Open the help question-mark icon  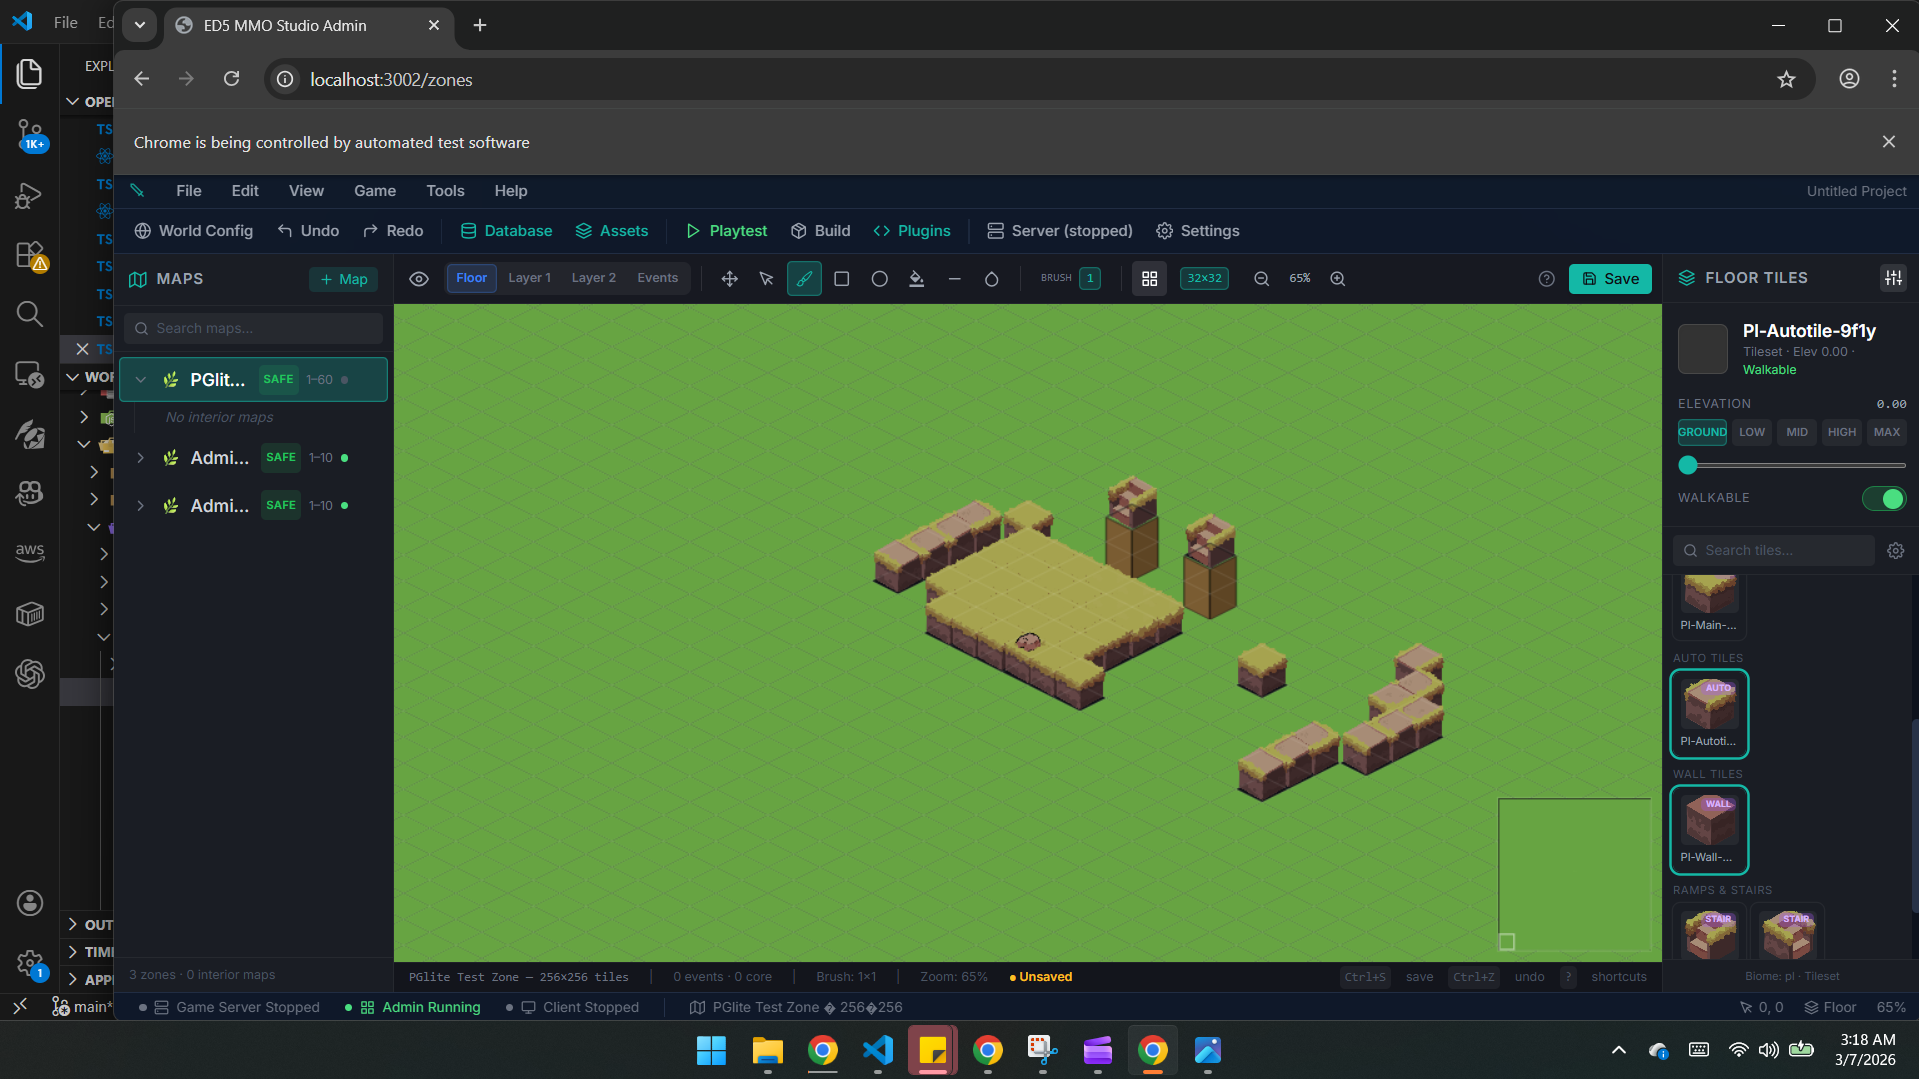[x=1547, y=279]
